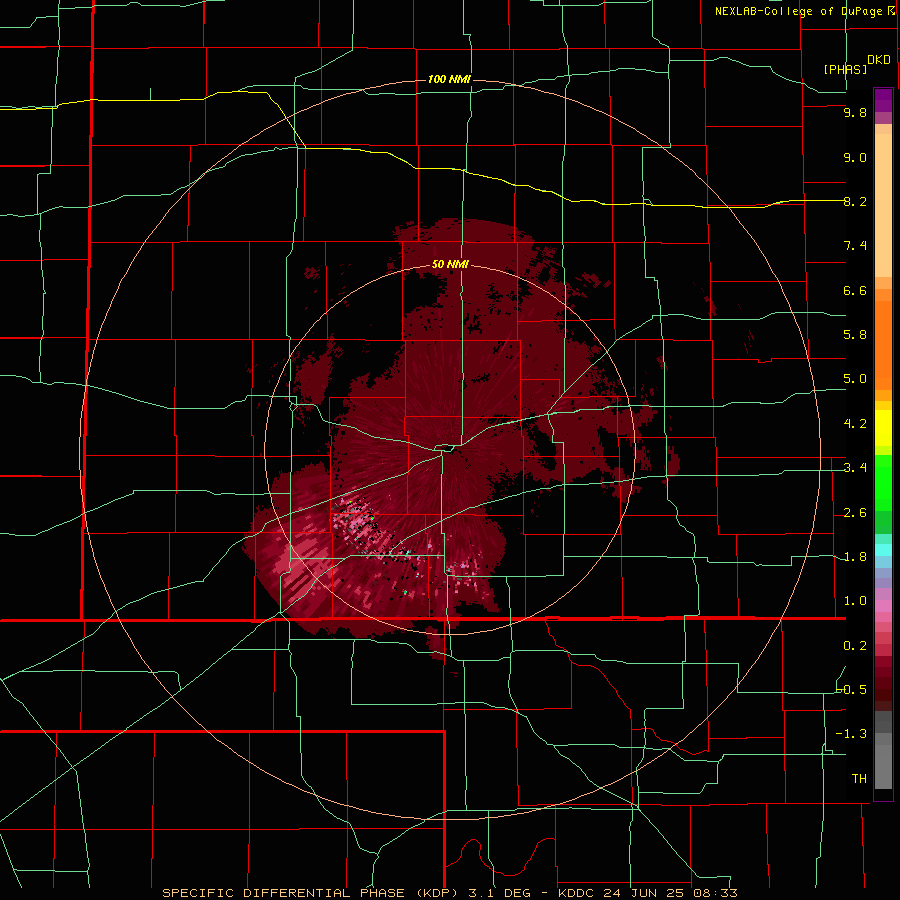The image size is (900, 900).
Task: Click the cyan segment of the color bar
Action: (x=883, y=550)
